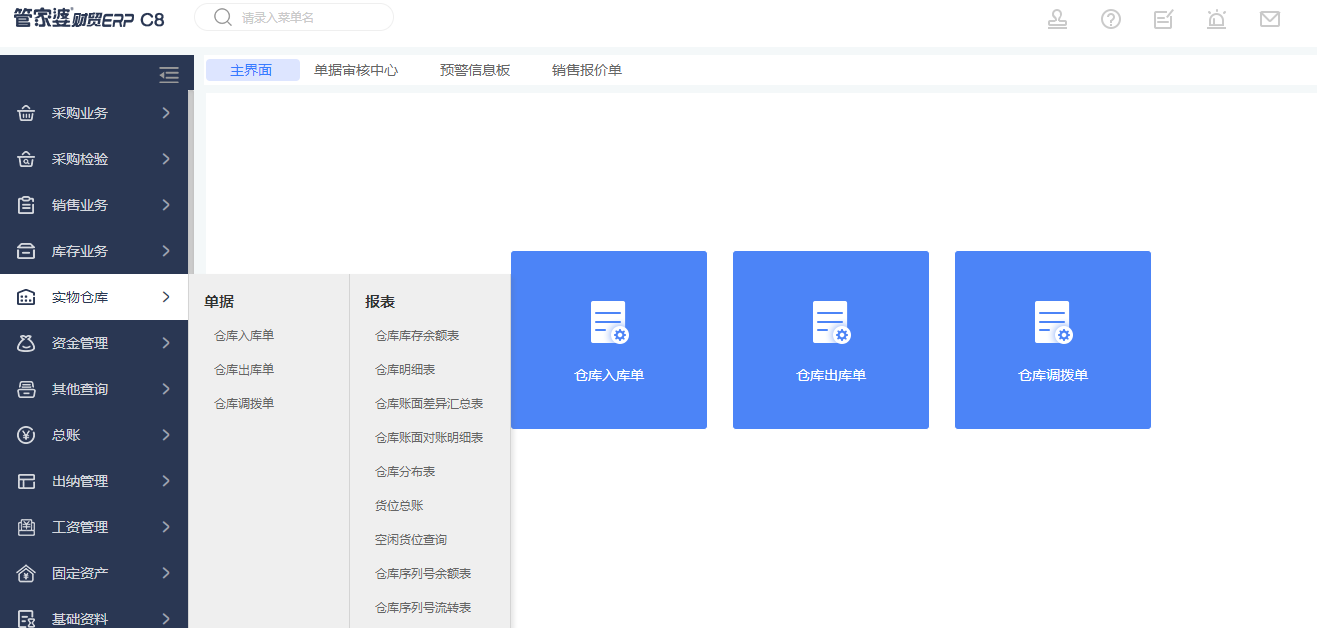Select 仓库出库单 in the 单据 submenu

pyautogui.click(x=244, y=370)
